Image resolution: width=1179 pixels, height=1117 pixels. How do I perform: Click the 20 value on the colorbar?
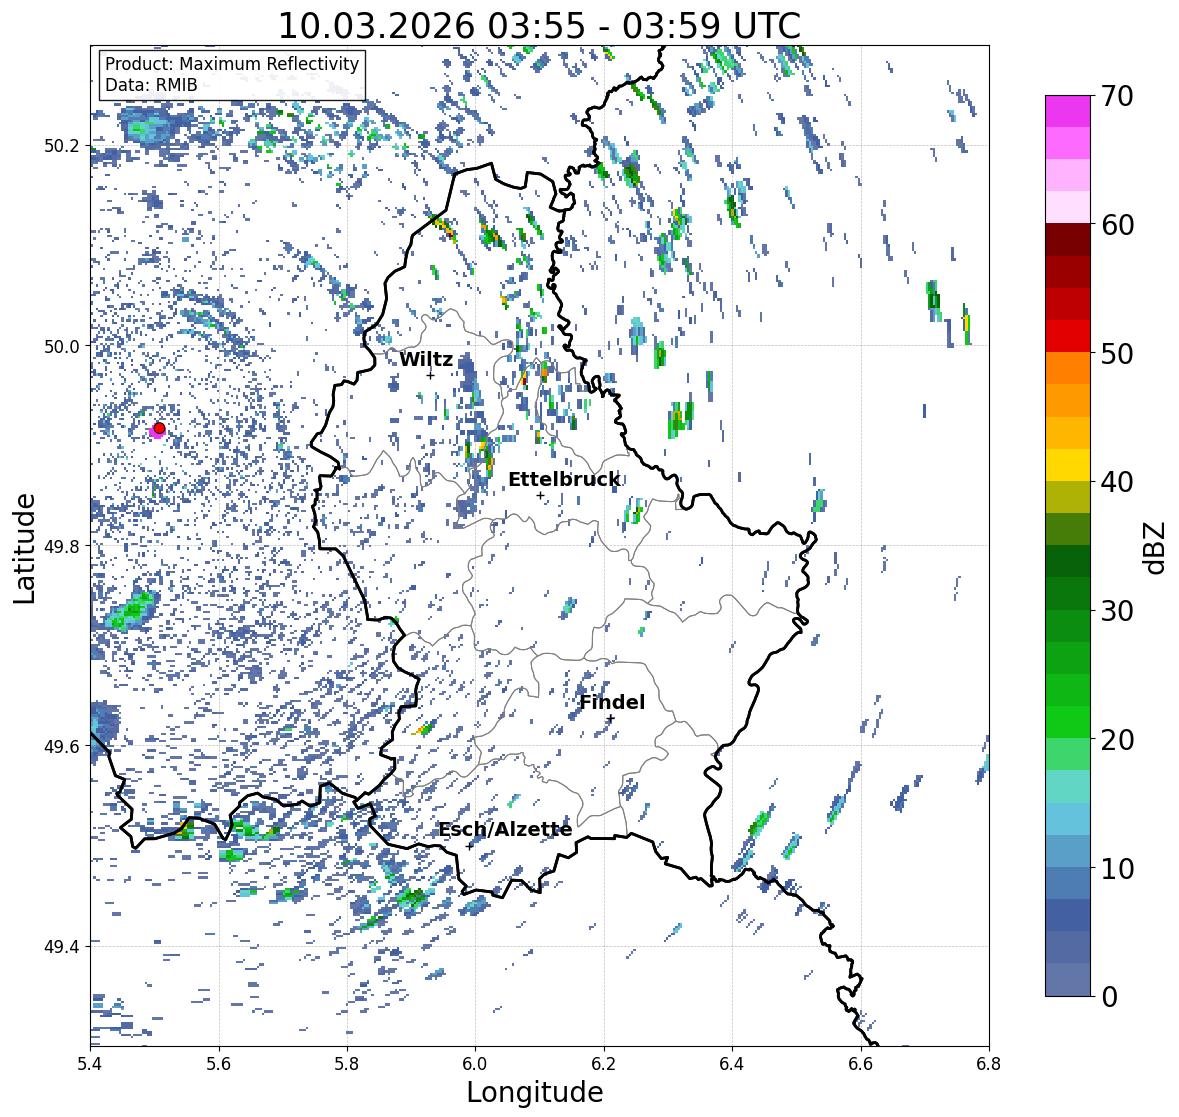click(1117, 740)
